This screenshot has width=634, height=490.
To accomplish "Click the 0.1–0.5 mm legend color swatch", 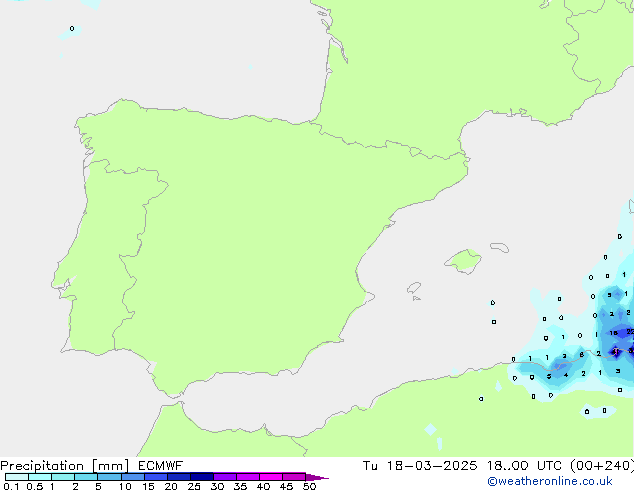I will [x=17, y=477].
